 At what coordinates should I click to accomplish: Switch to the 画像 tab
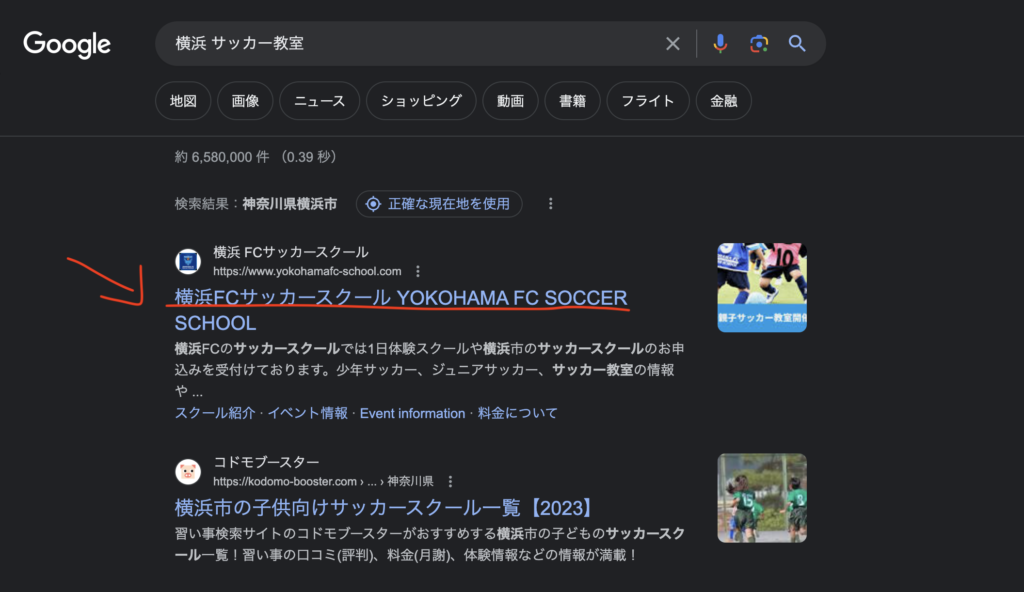coord(245,101)
